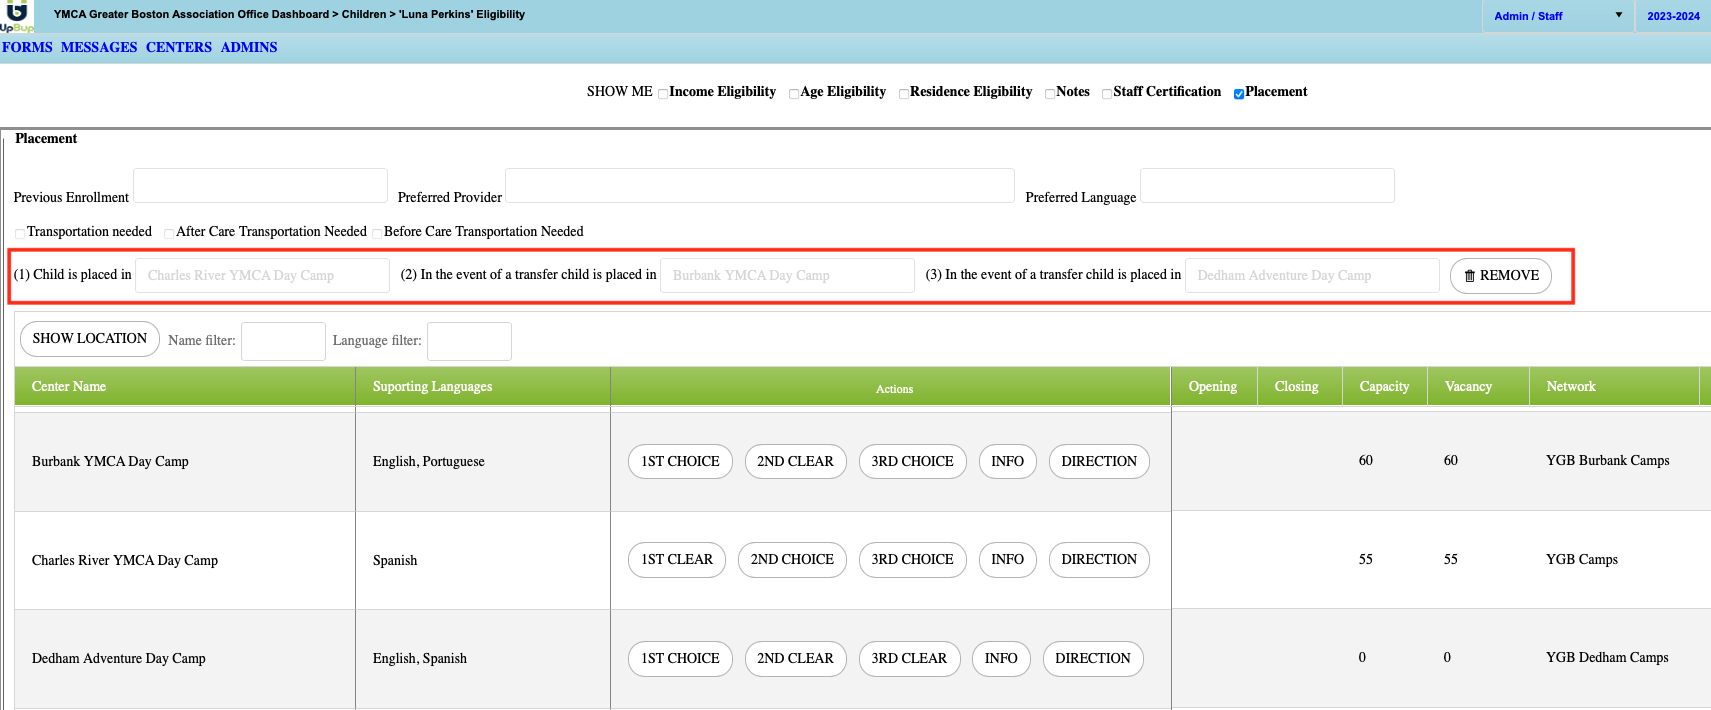Toggle the Staff Certification checkbox
This screenshot has width=1711, height=710.
[x=1107, y=94]
